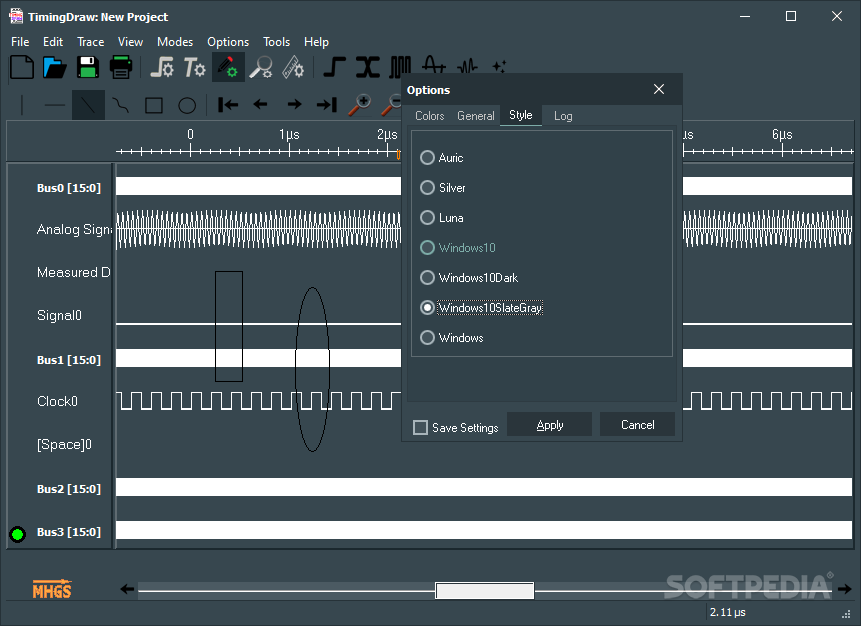This screenshot has height=626, width=861.
Task: Open the Help menu
Action: (316, 42)
